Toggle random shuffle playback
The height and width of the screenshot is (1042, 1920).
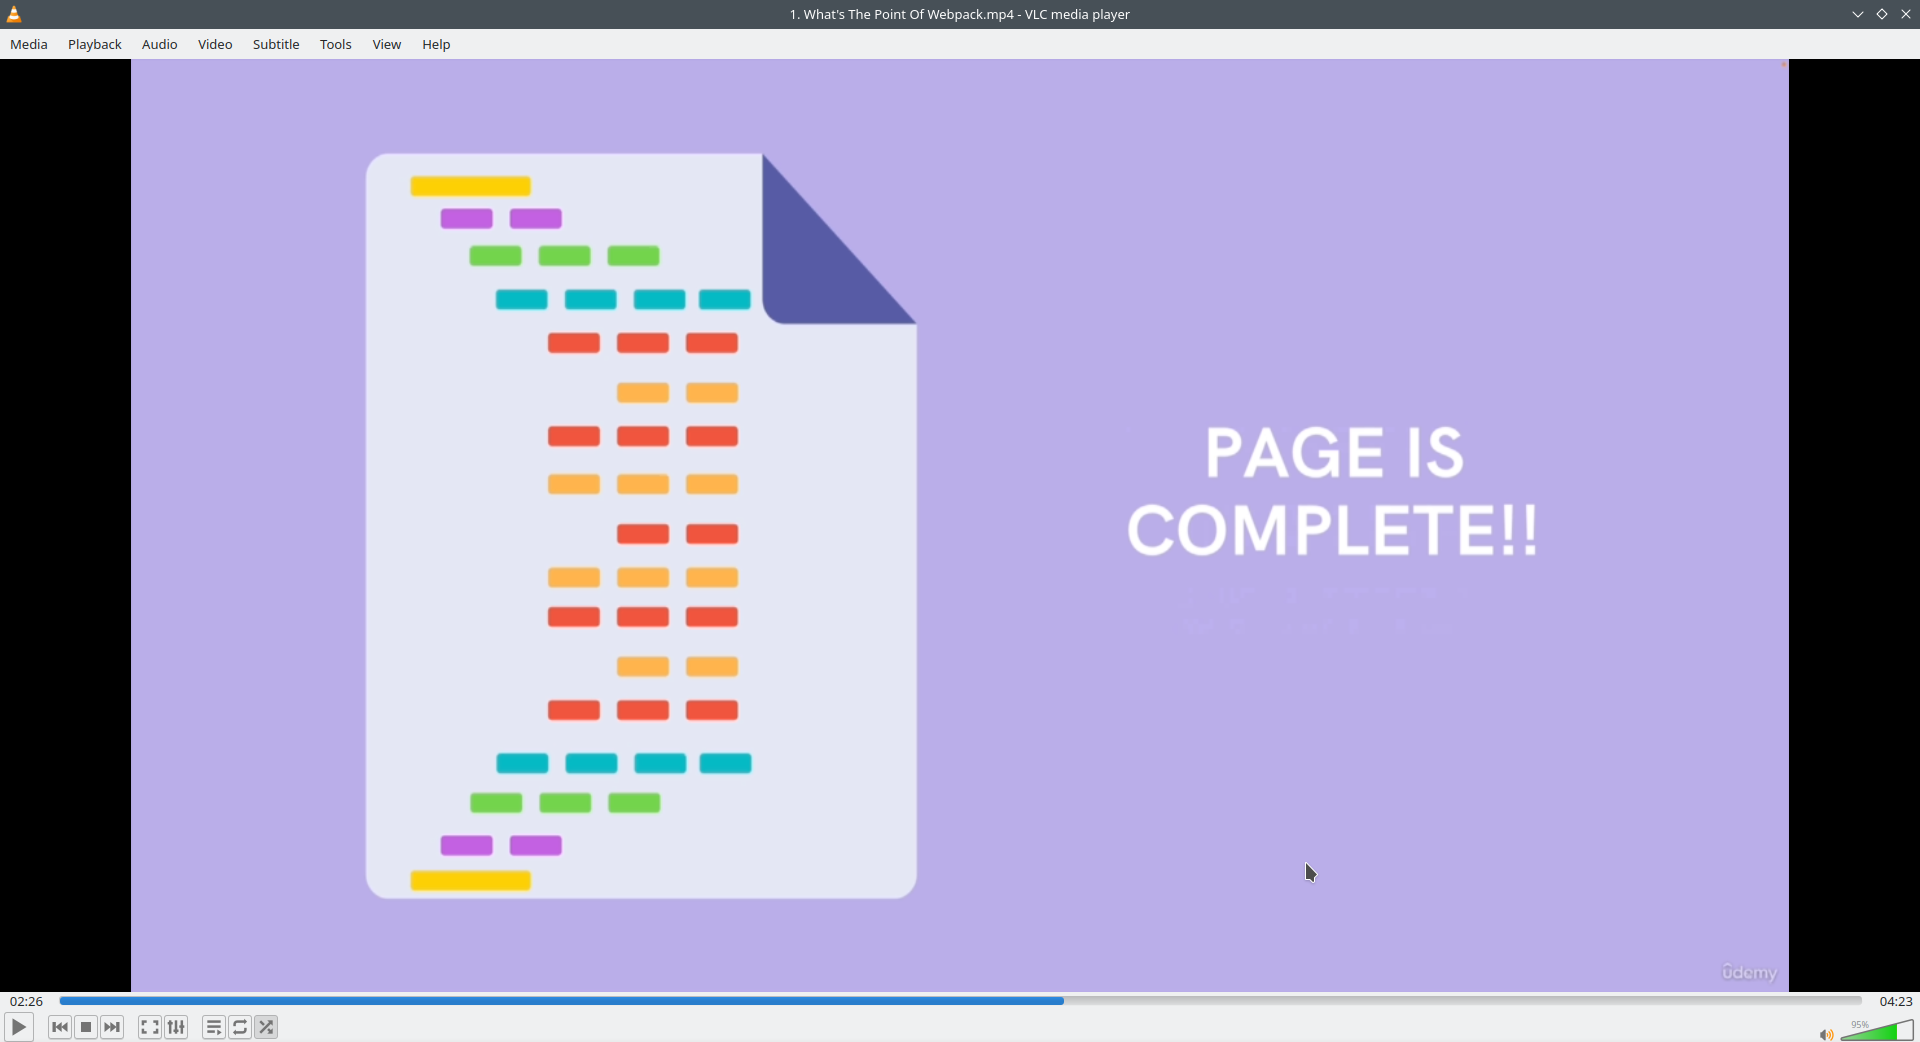[267, 1027]
